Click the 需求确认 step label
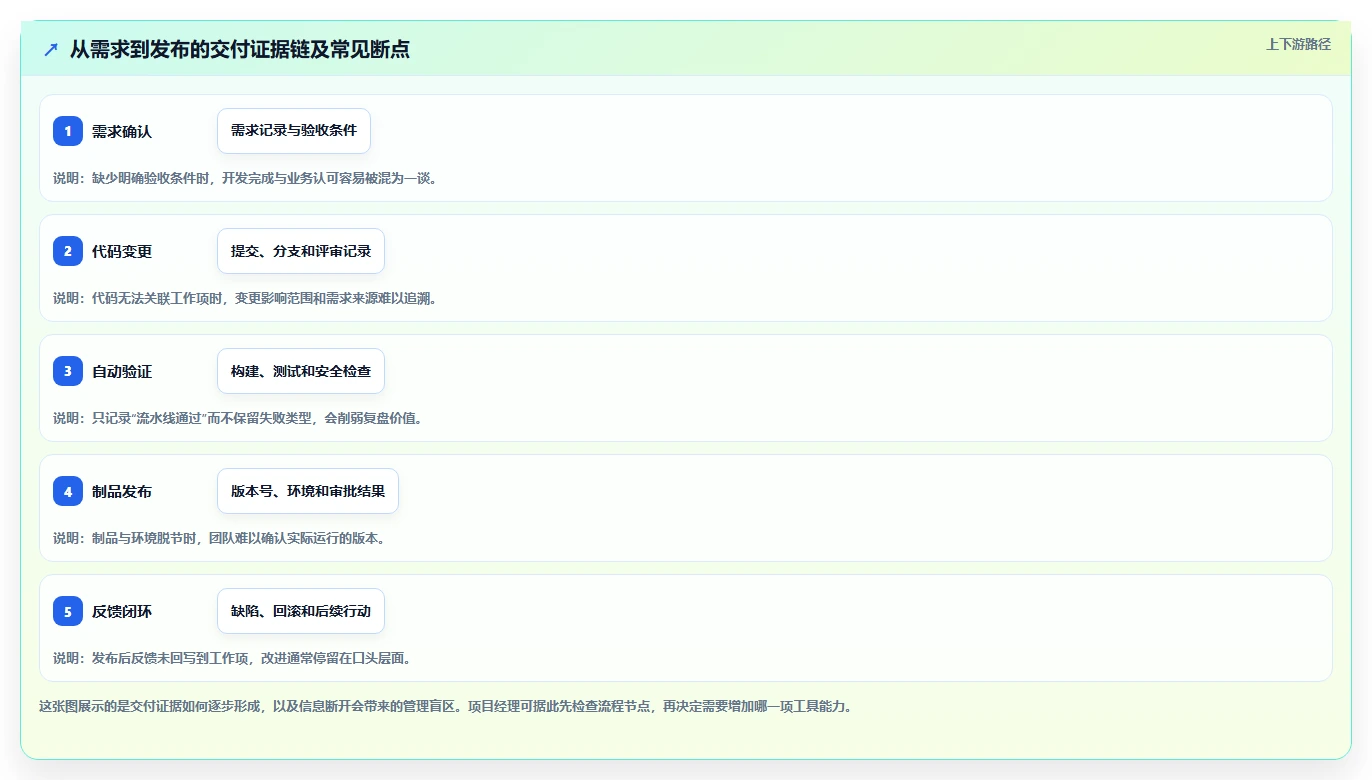The image size is (1372, 780). click(122, 131)
